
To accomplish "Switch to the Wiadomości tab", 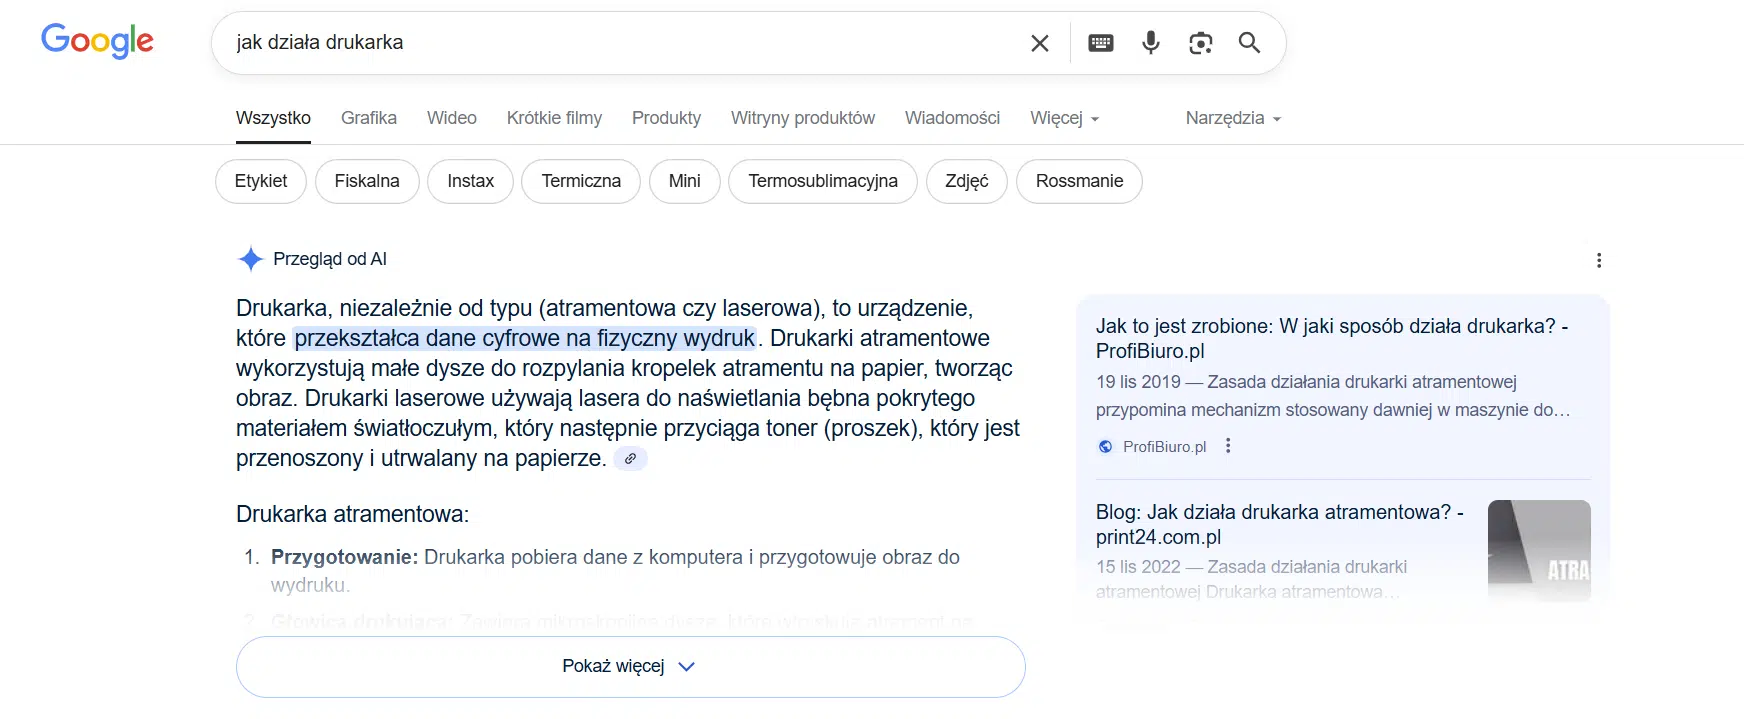I will pyautogui.click(x=951, y=118).
